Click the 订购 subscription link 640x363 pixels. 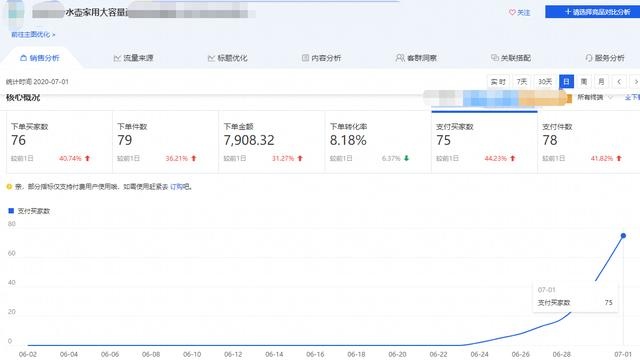click(176, 187)
